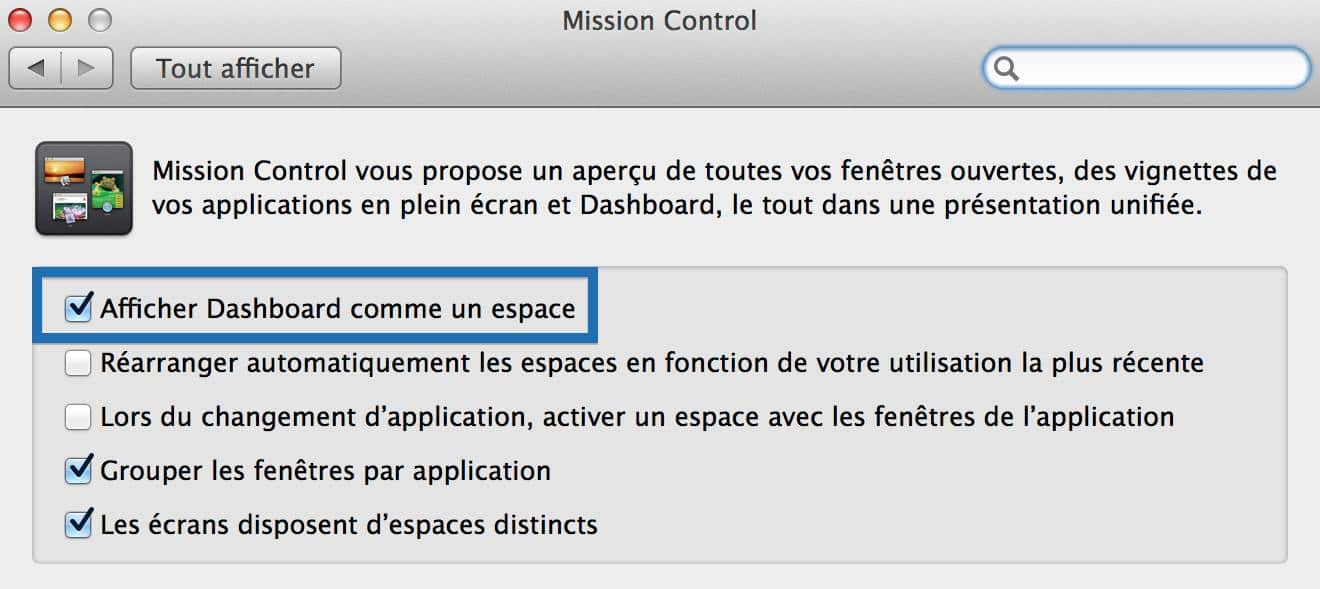Go forward with the right arrow button
The width and height of the screenshot is (1320, 589).
click(x=87, y=68)
